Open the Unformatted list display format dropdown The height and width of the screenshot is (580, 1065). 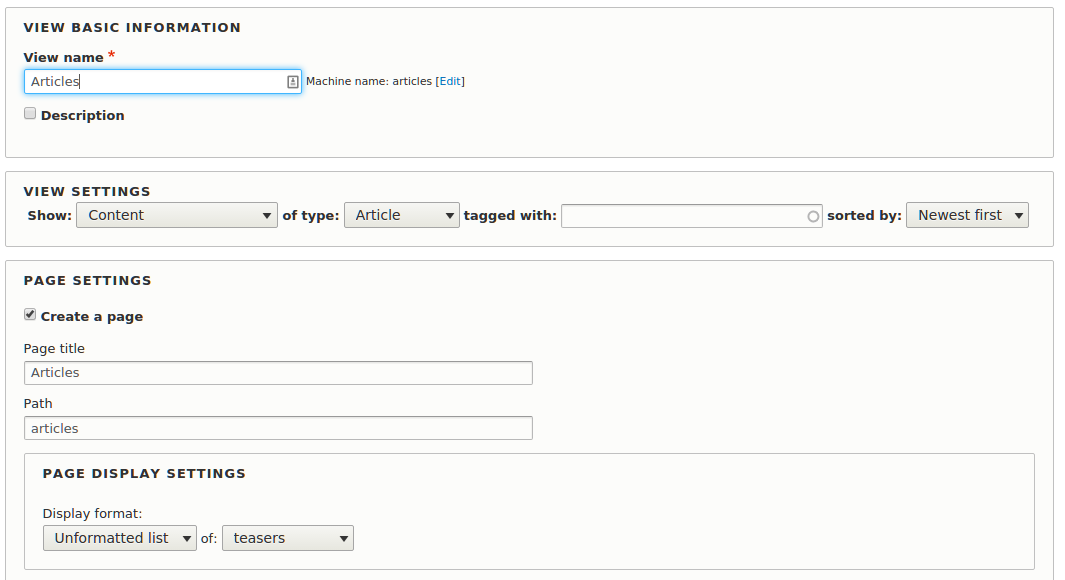click(120, 538)
